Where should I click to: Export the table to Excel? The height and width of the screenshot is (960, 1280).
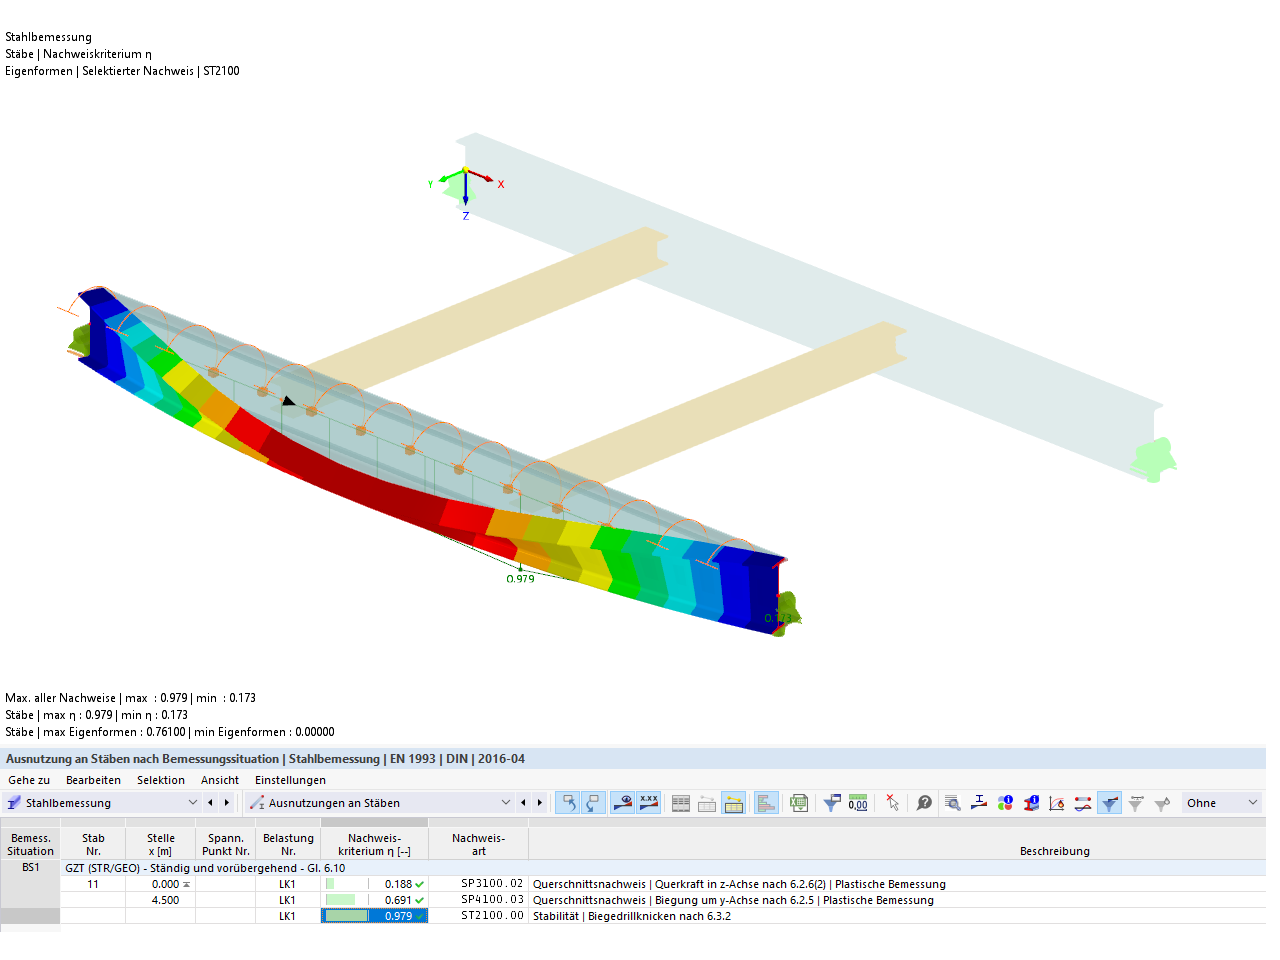coord(797,803)
